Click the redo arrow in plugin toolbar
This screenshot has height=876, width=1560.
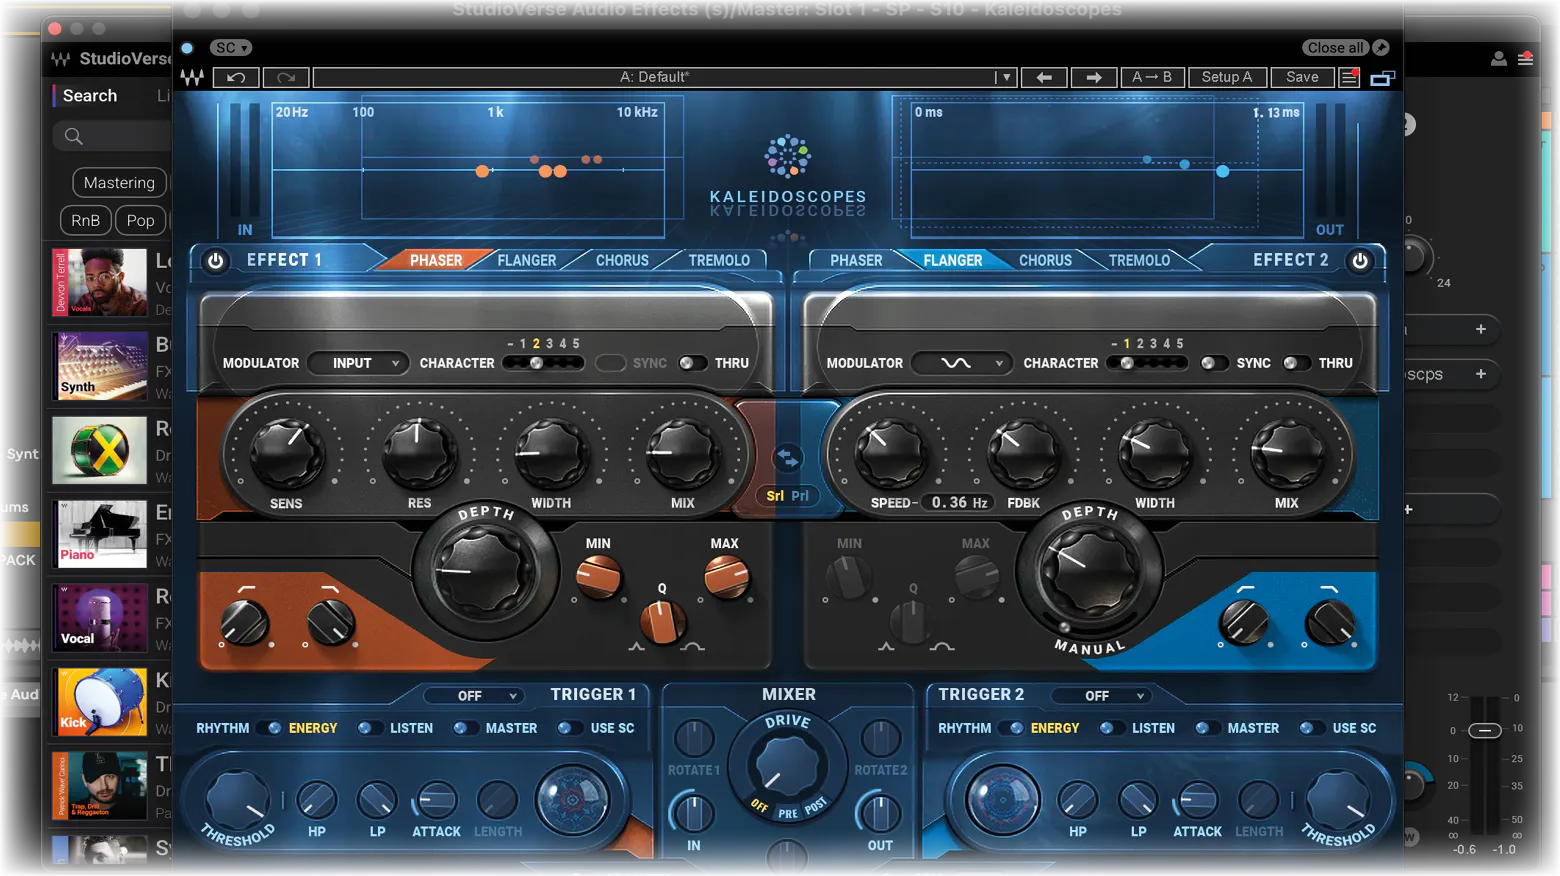[286, 77]
